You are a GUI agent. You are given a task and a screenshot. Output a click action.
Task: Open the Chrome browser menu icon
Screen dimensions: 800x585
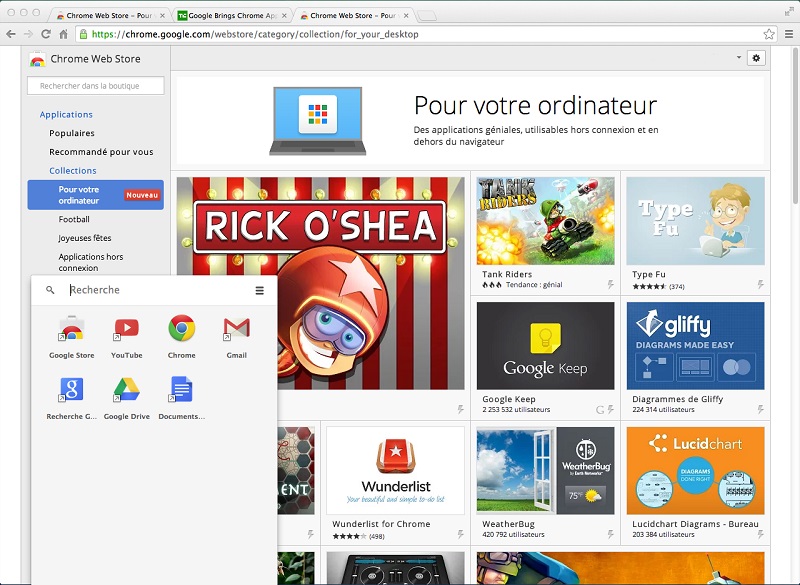pyautogui.click(x=789, y=34)
